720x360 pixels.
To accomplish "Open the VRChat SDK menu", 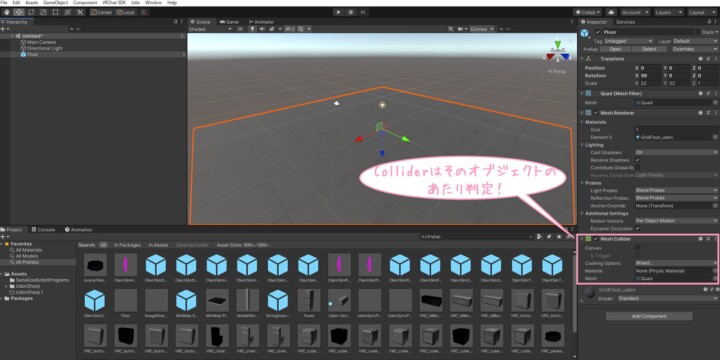I will click(x=113, y=3).
